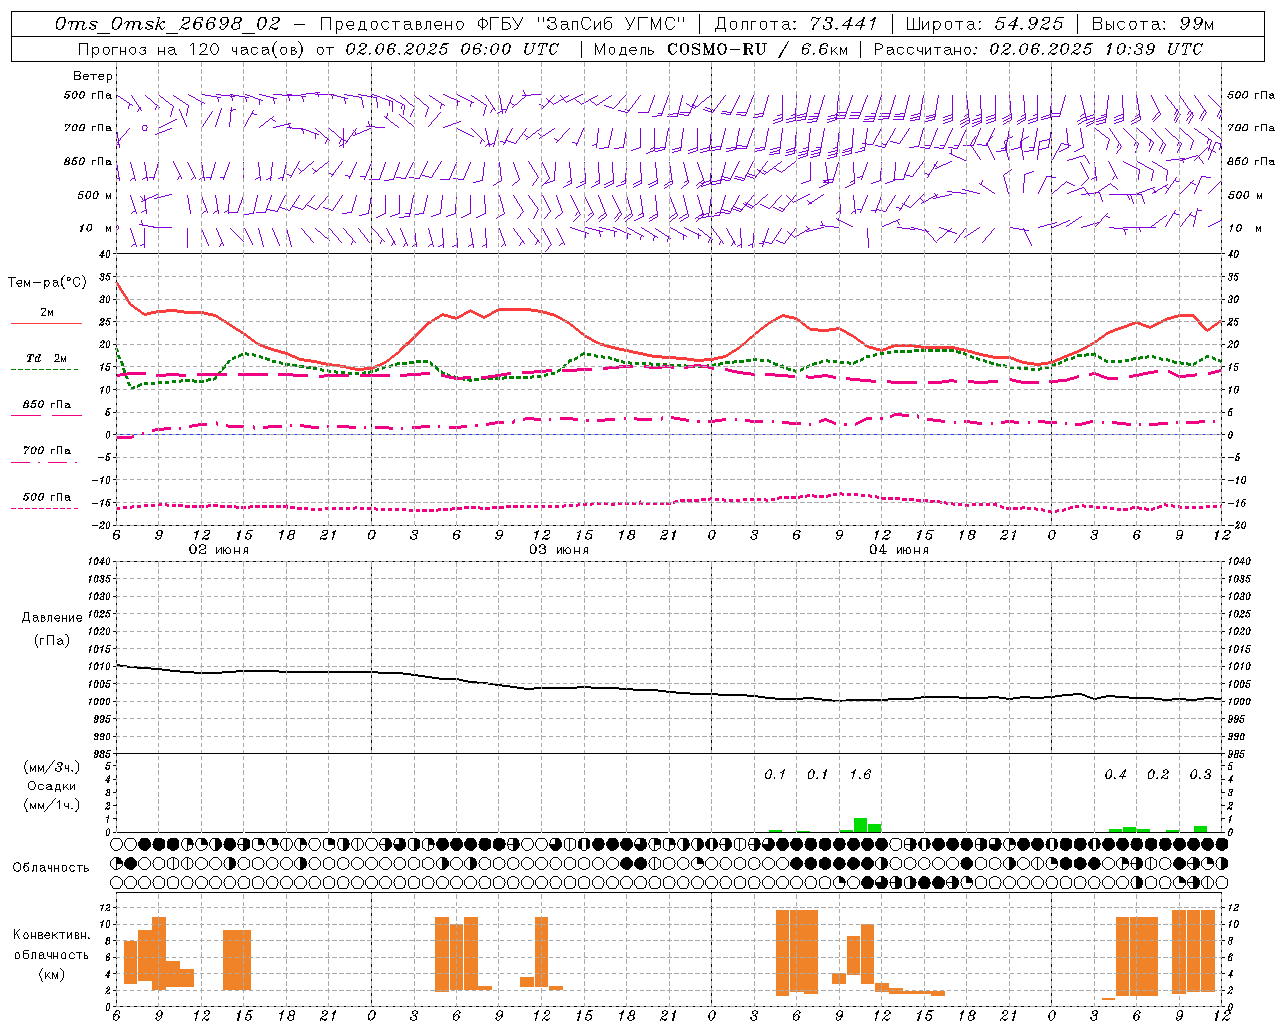Viewport: 1280px width, 1024px height.
Task: Select the data provider text ФГБУ "ЗапСиб УГМС"
Action: point(581,23)
